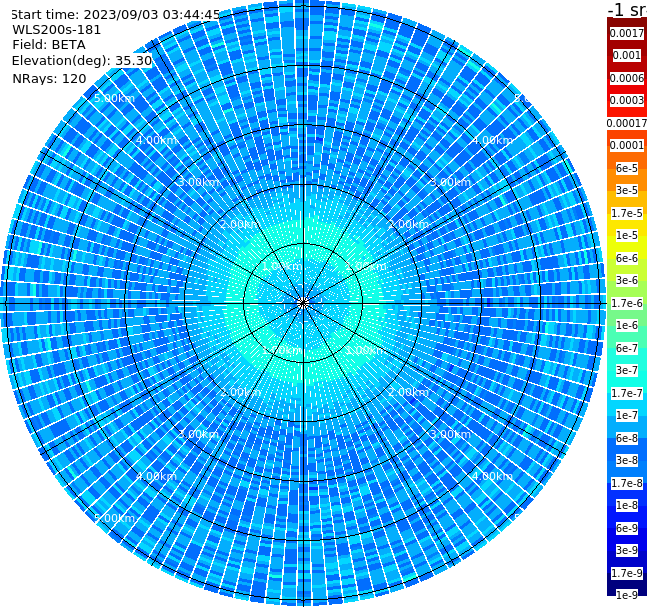Select the Elevation(deg): 35.30 text

click(x=82, y=61)
